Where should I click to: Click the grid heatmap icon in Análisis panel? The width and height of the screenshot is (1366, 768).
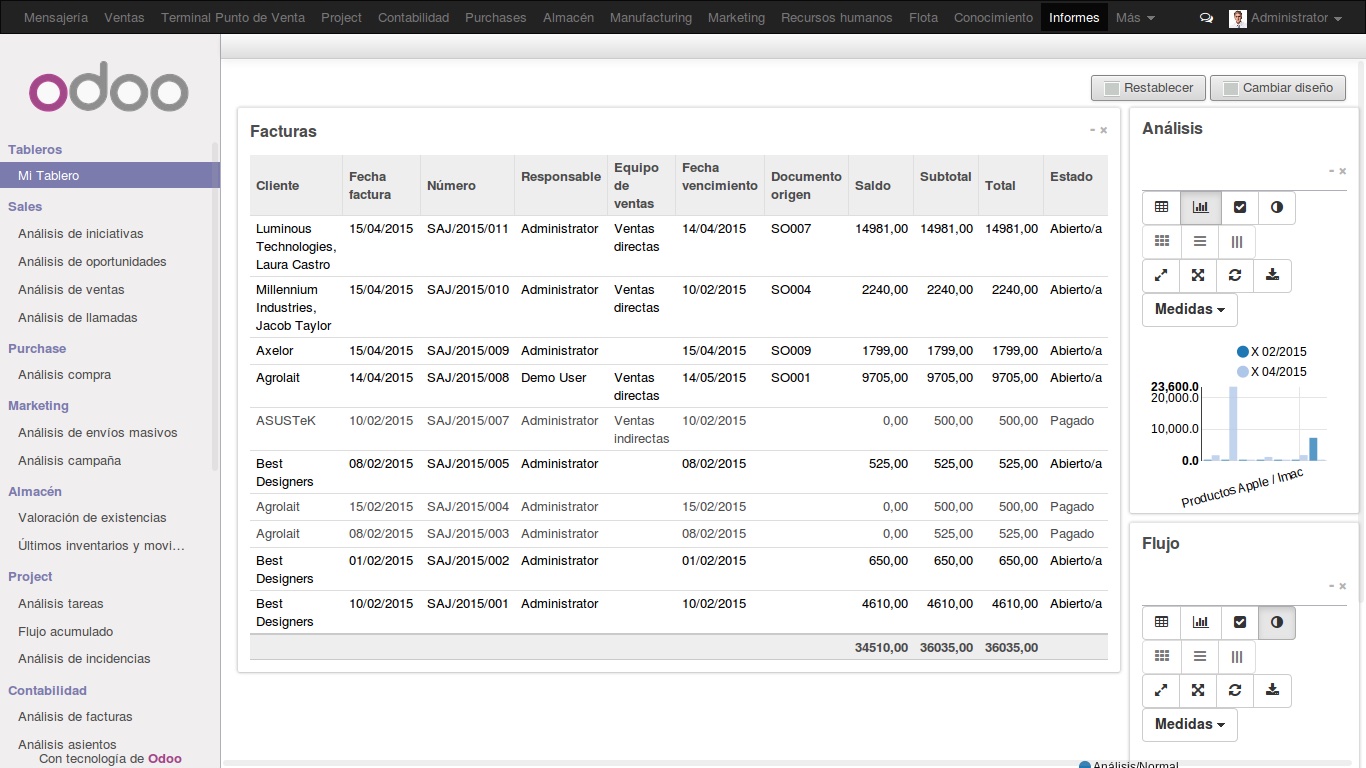point(1161,242)
